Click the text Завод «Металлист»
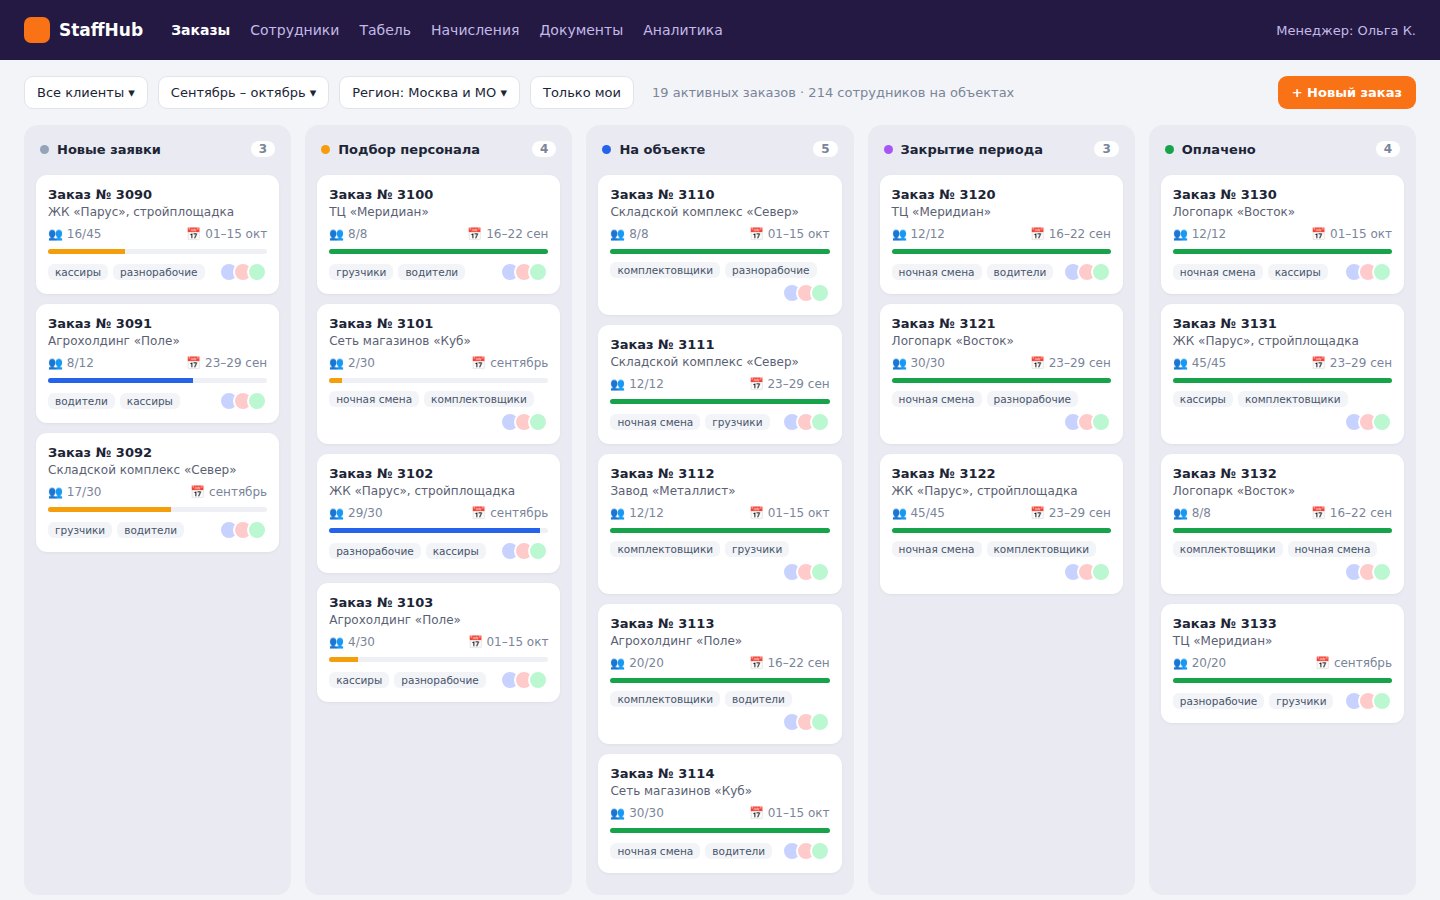 tap(673, 491)
